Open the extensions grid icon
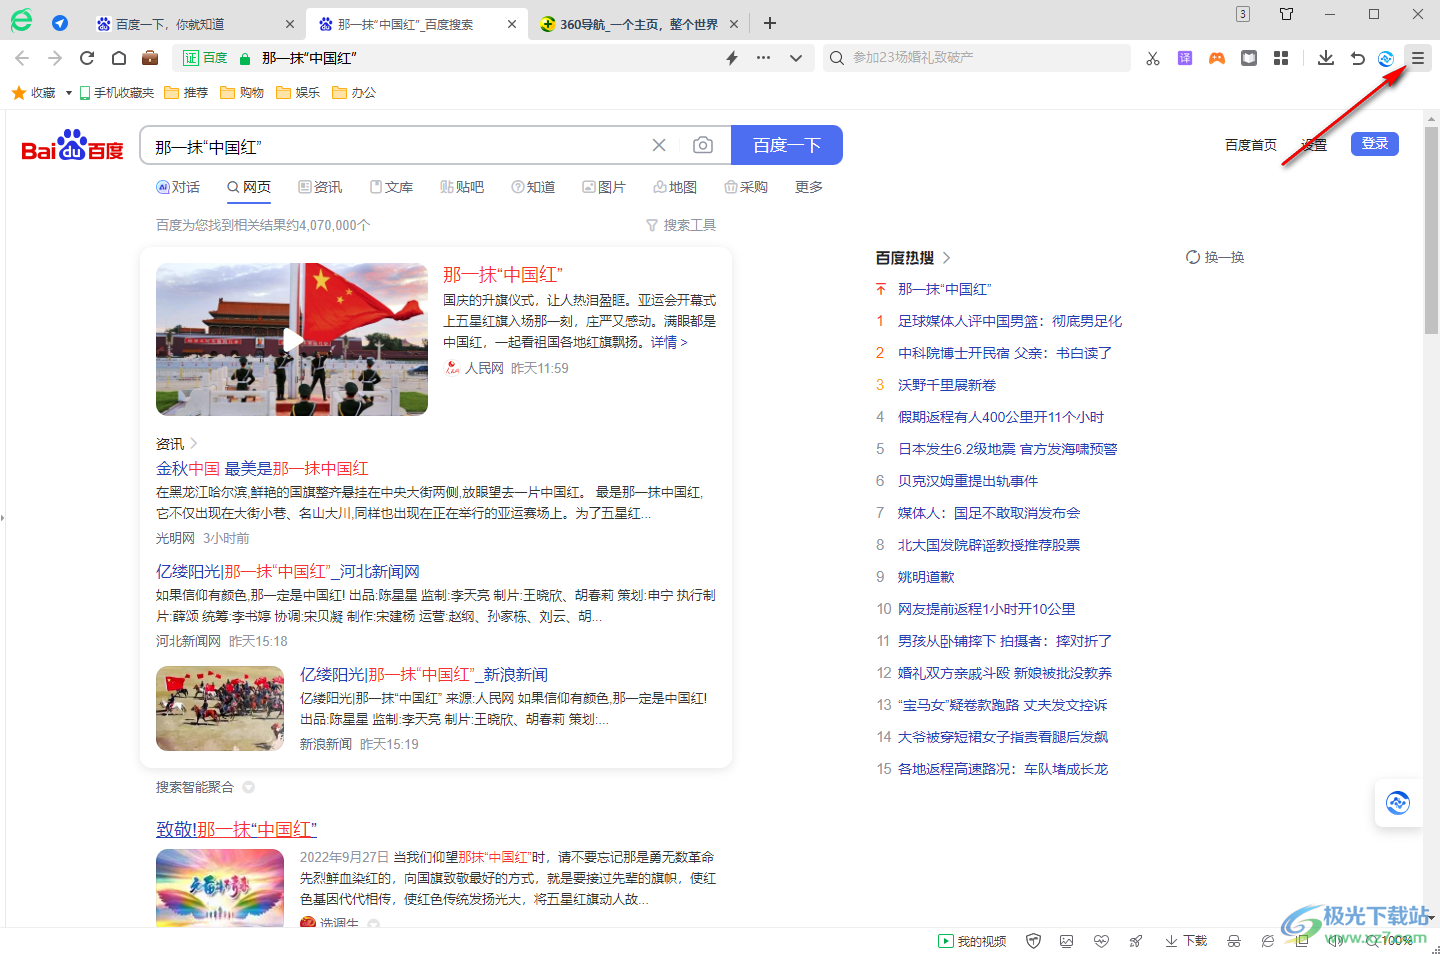Screen dimensions: 1440x954 [1281, 58]
